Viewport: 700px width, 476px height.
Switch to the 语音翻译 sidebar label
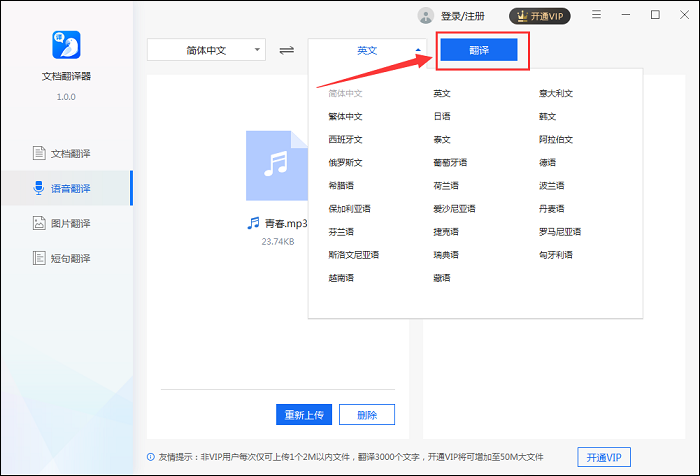[x=71, y=188]
